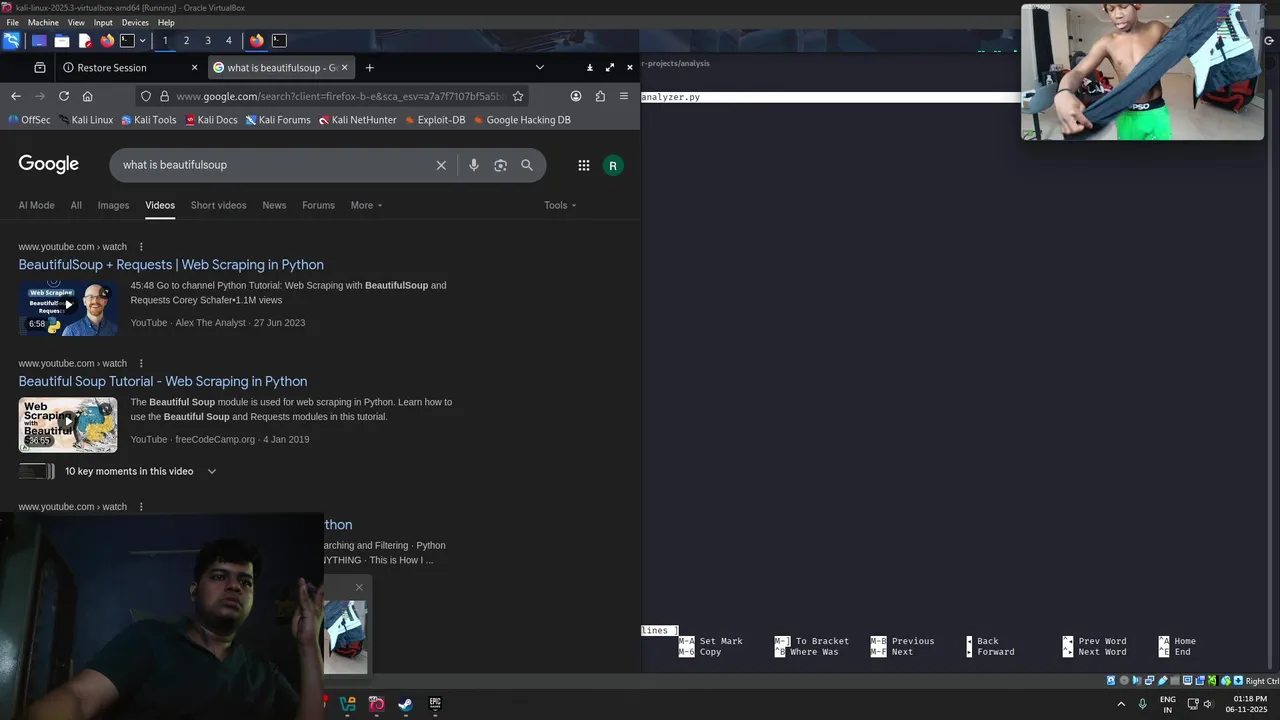Switch to Images results tab
Viewport: 1280px width, 720px height.
click(x=113, y=205)
